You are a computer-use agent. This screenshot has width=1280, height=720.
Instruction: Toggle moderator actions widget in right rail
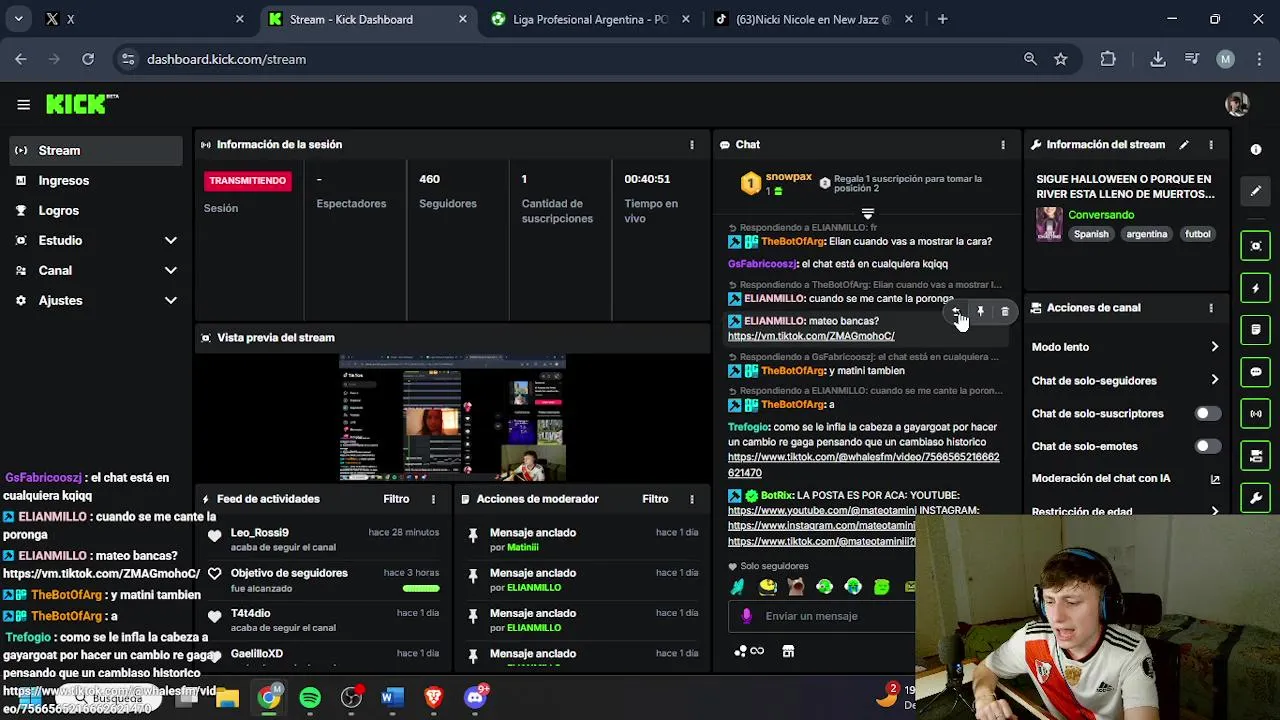click(1256, 330)
